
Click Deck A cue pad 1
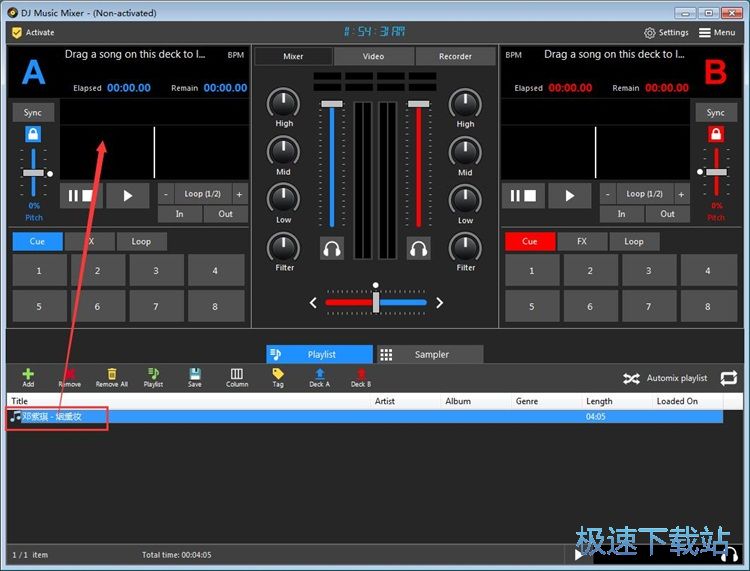tap(40, 271)
